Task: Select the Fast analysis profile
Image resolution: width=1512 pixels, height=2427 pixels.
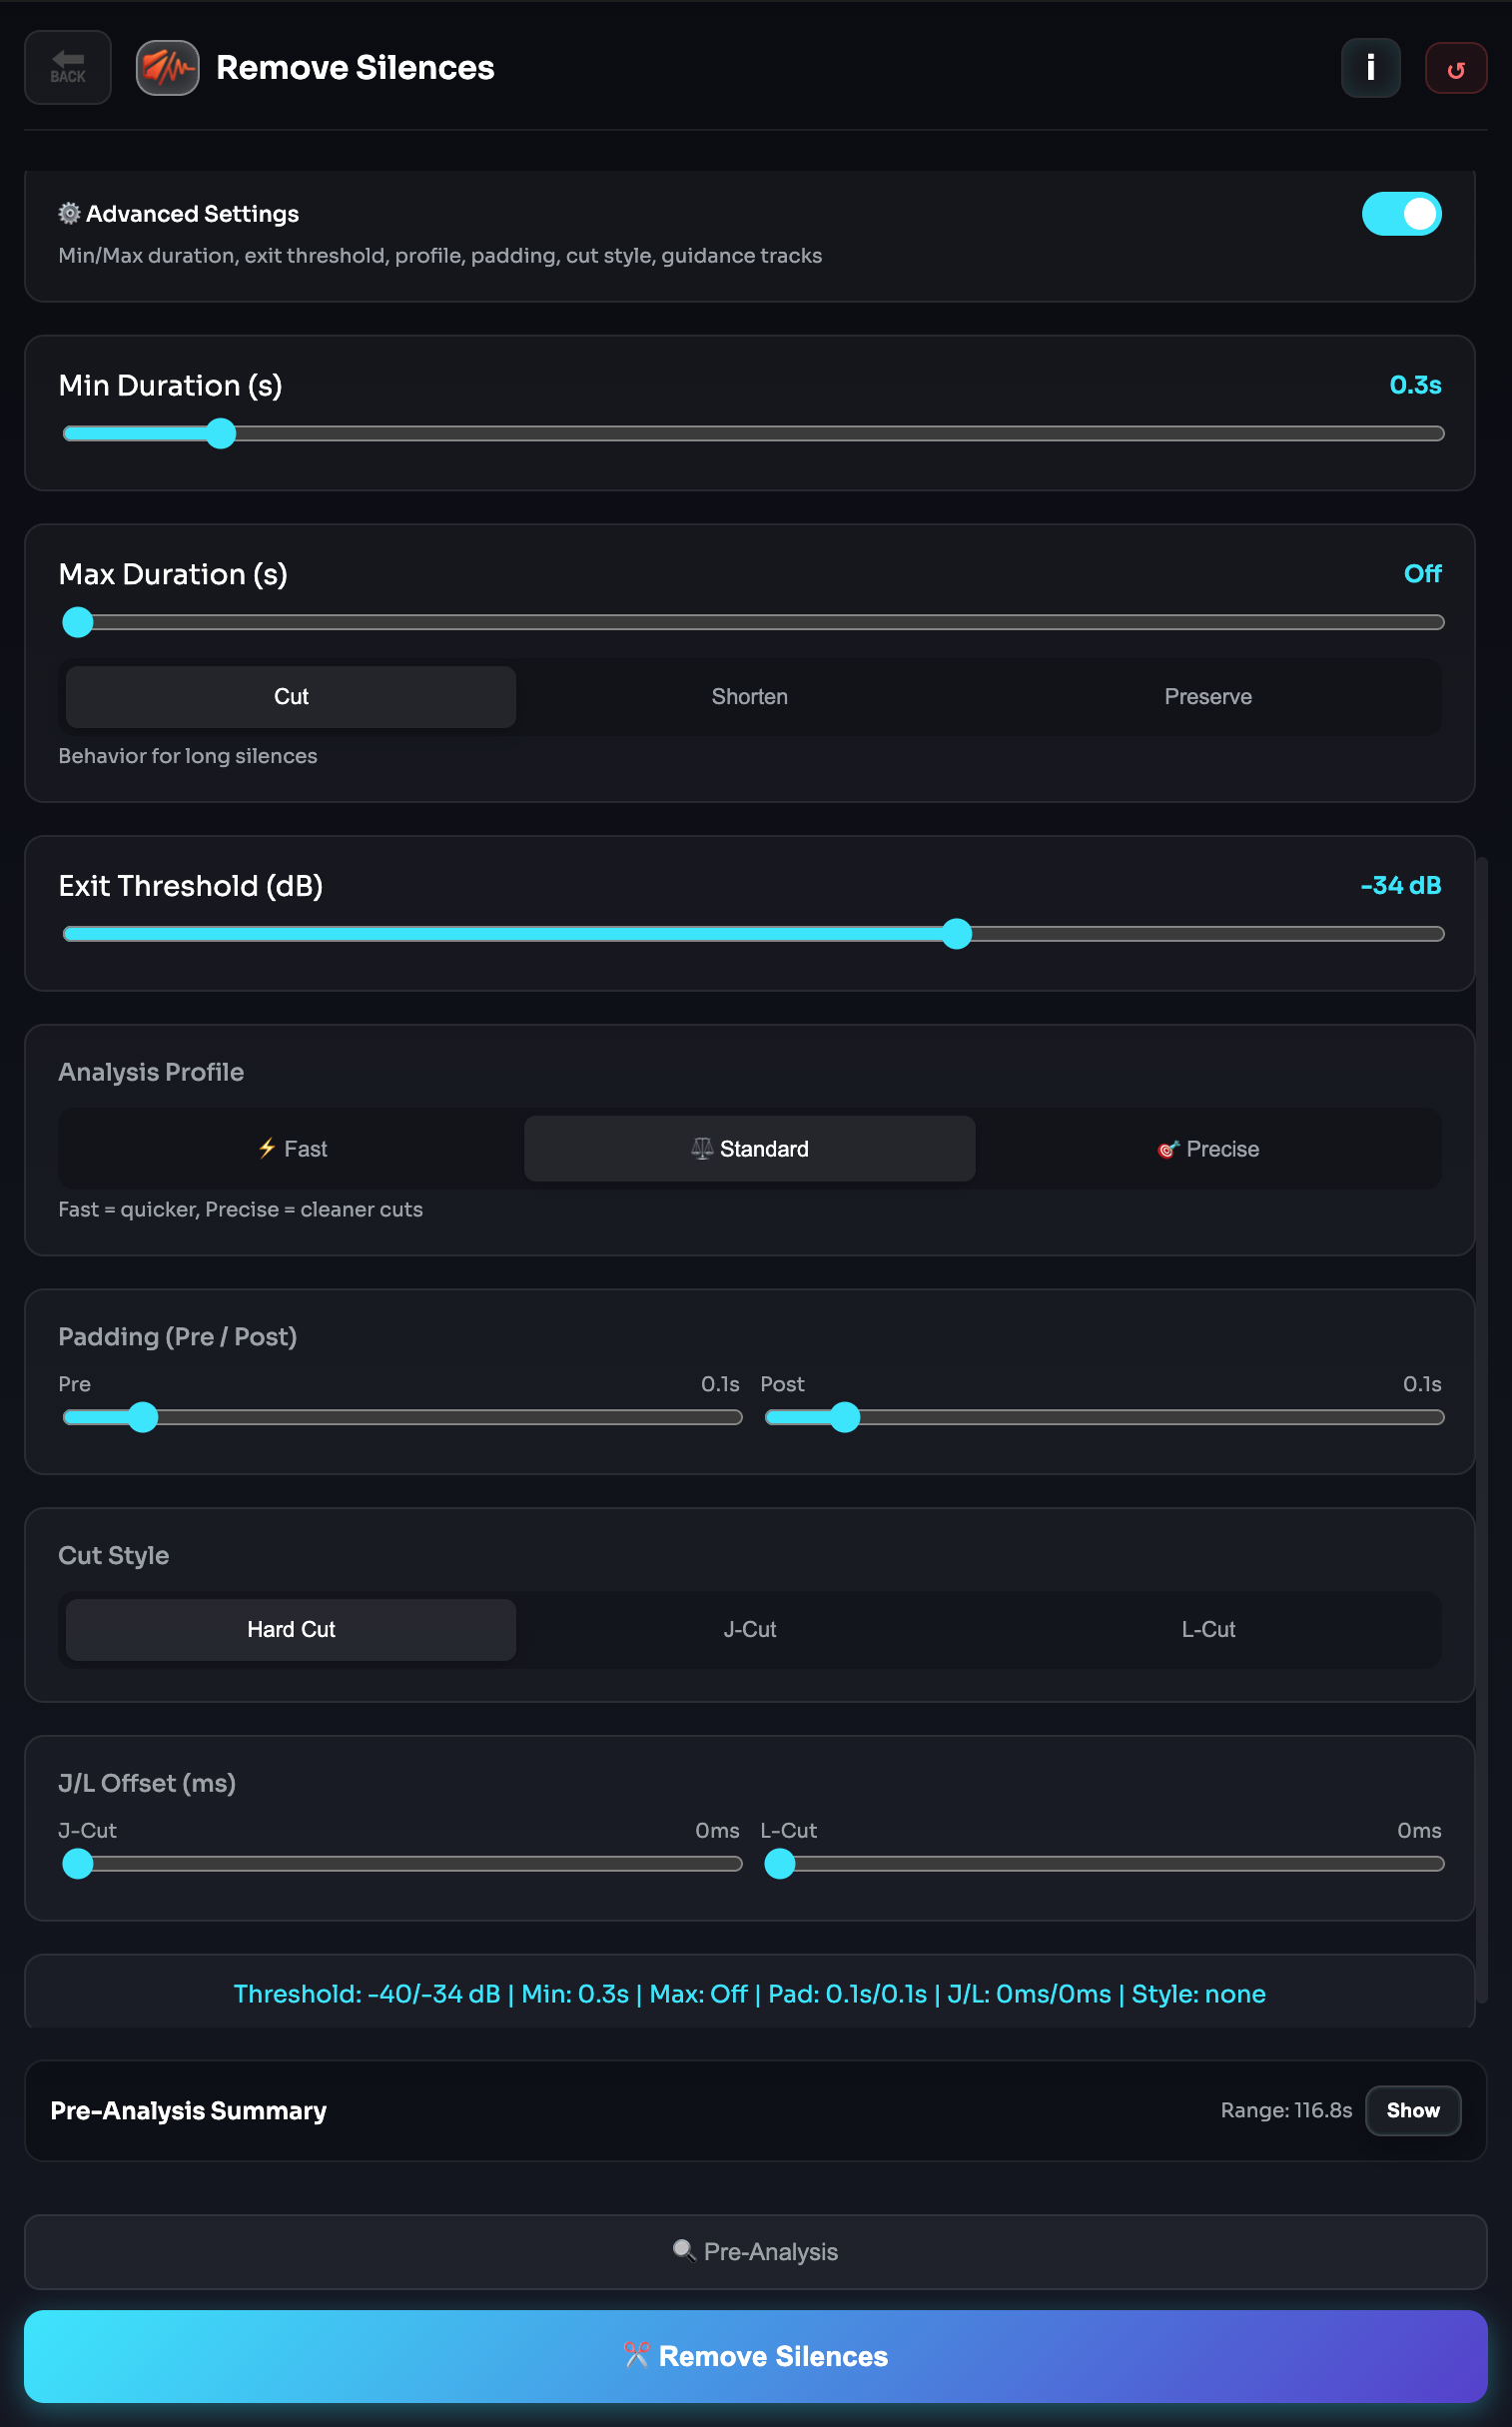Action: click(x=291, y=1149)
